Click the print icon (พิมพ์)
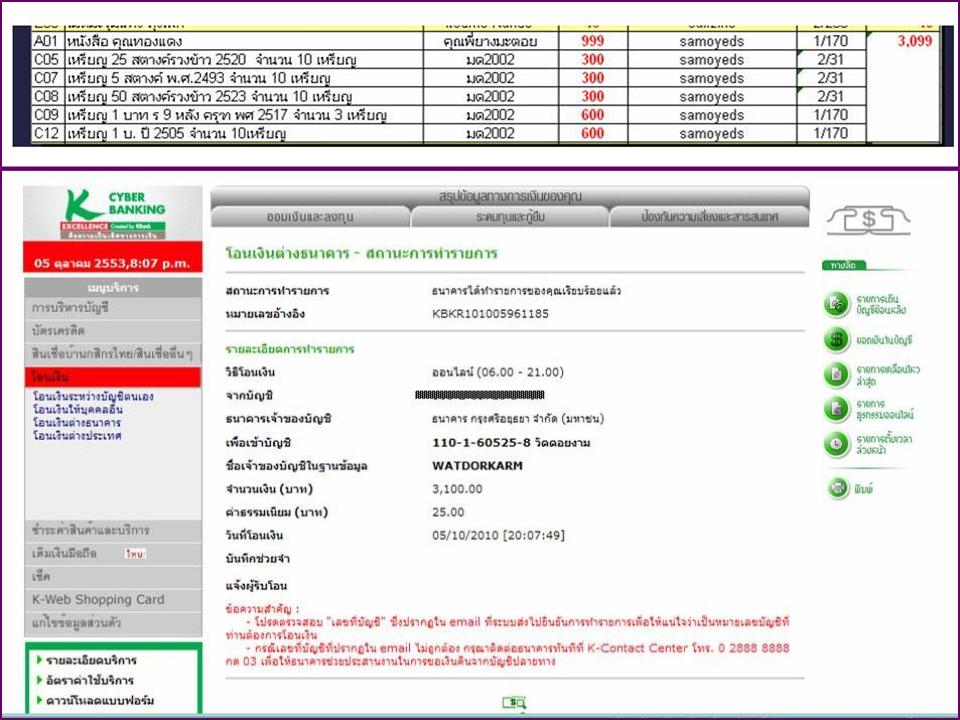 pyautogui.click(x=837, y=488)
